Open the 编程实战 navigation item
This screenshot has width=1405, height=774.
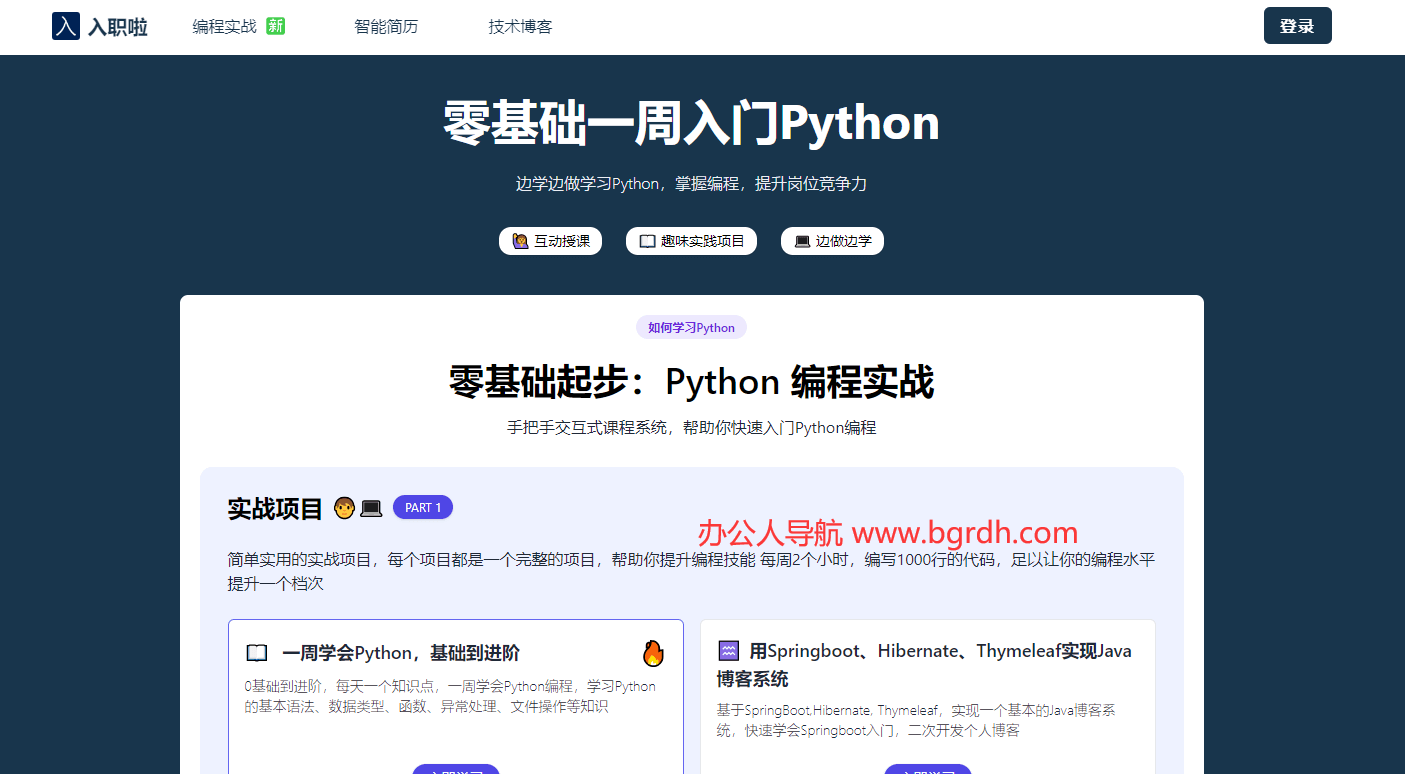[225, 27]
